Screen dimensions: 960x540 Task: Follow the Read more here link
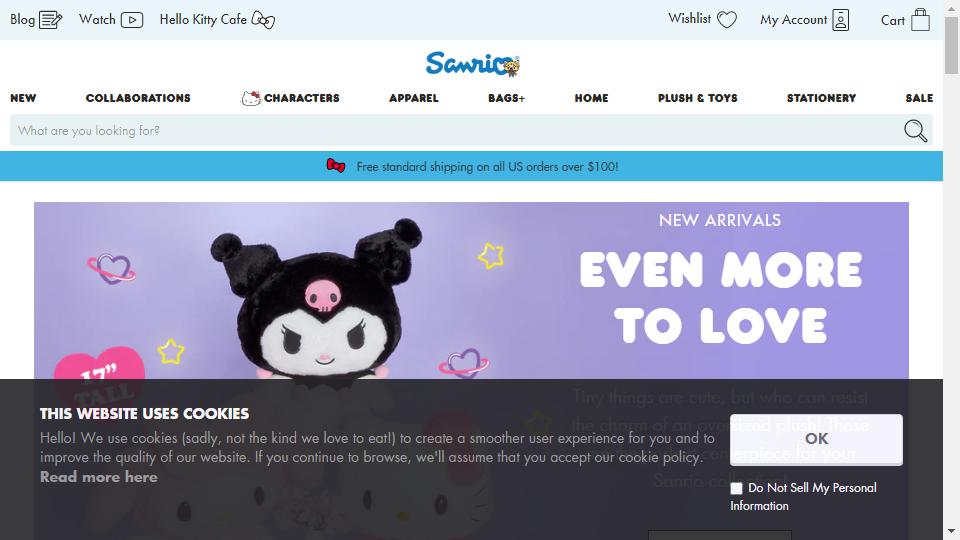pos(99,477)
